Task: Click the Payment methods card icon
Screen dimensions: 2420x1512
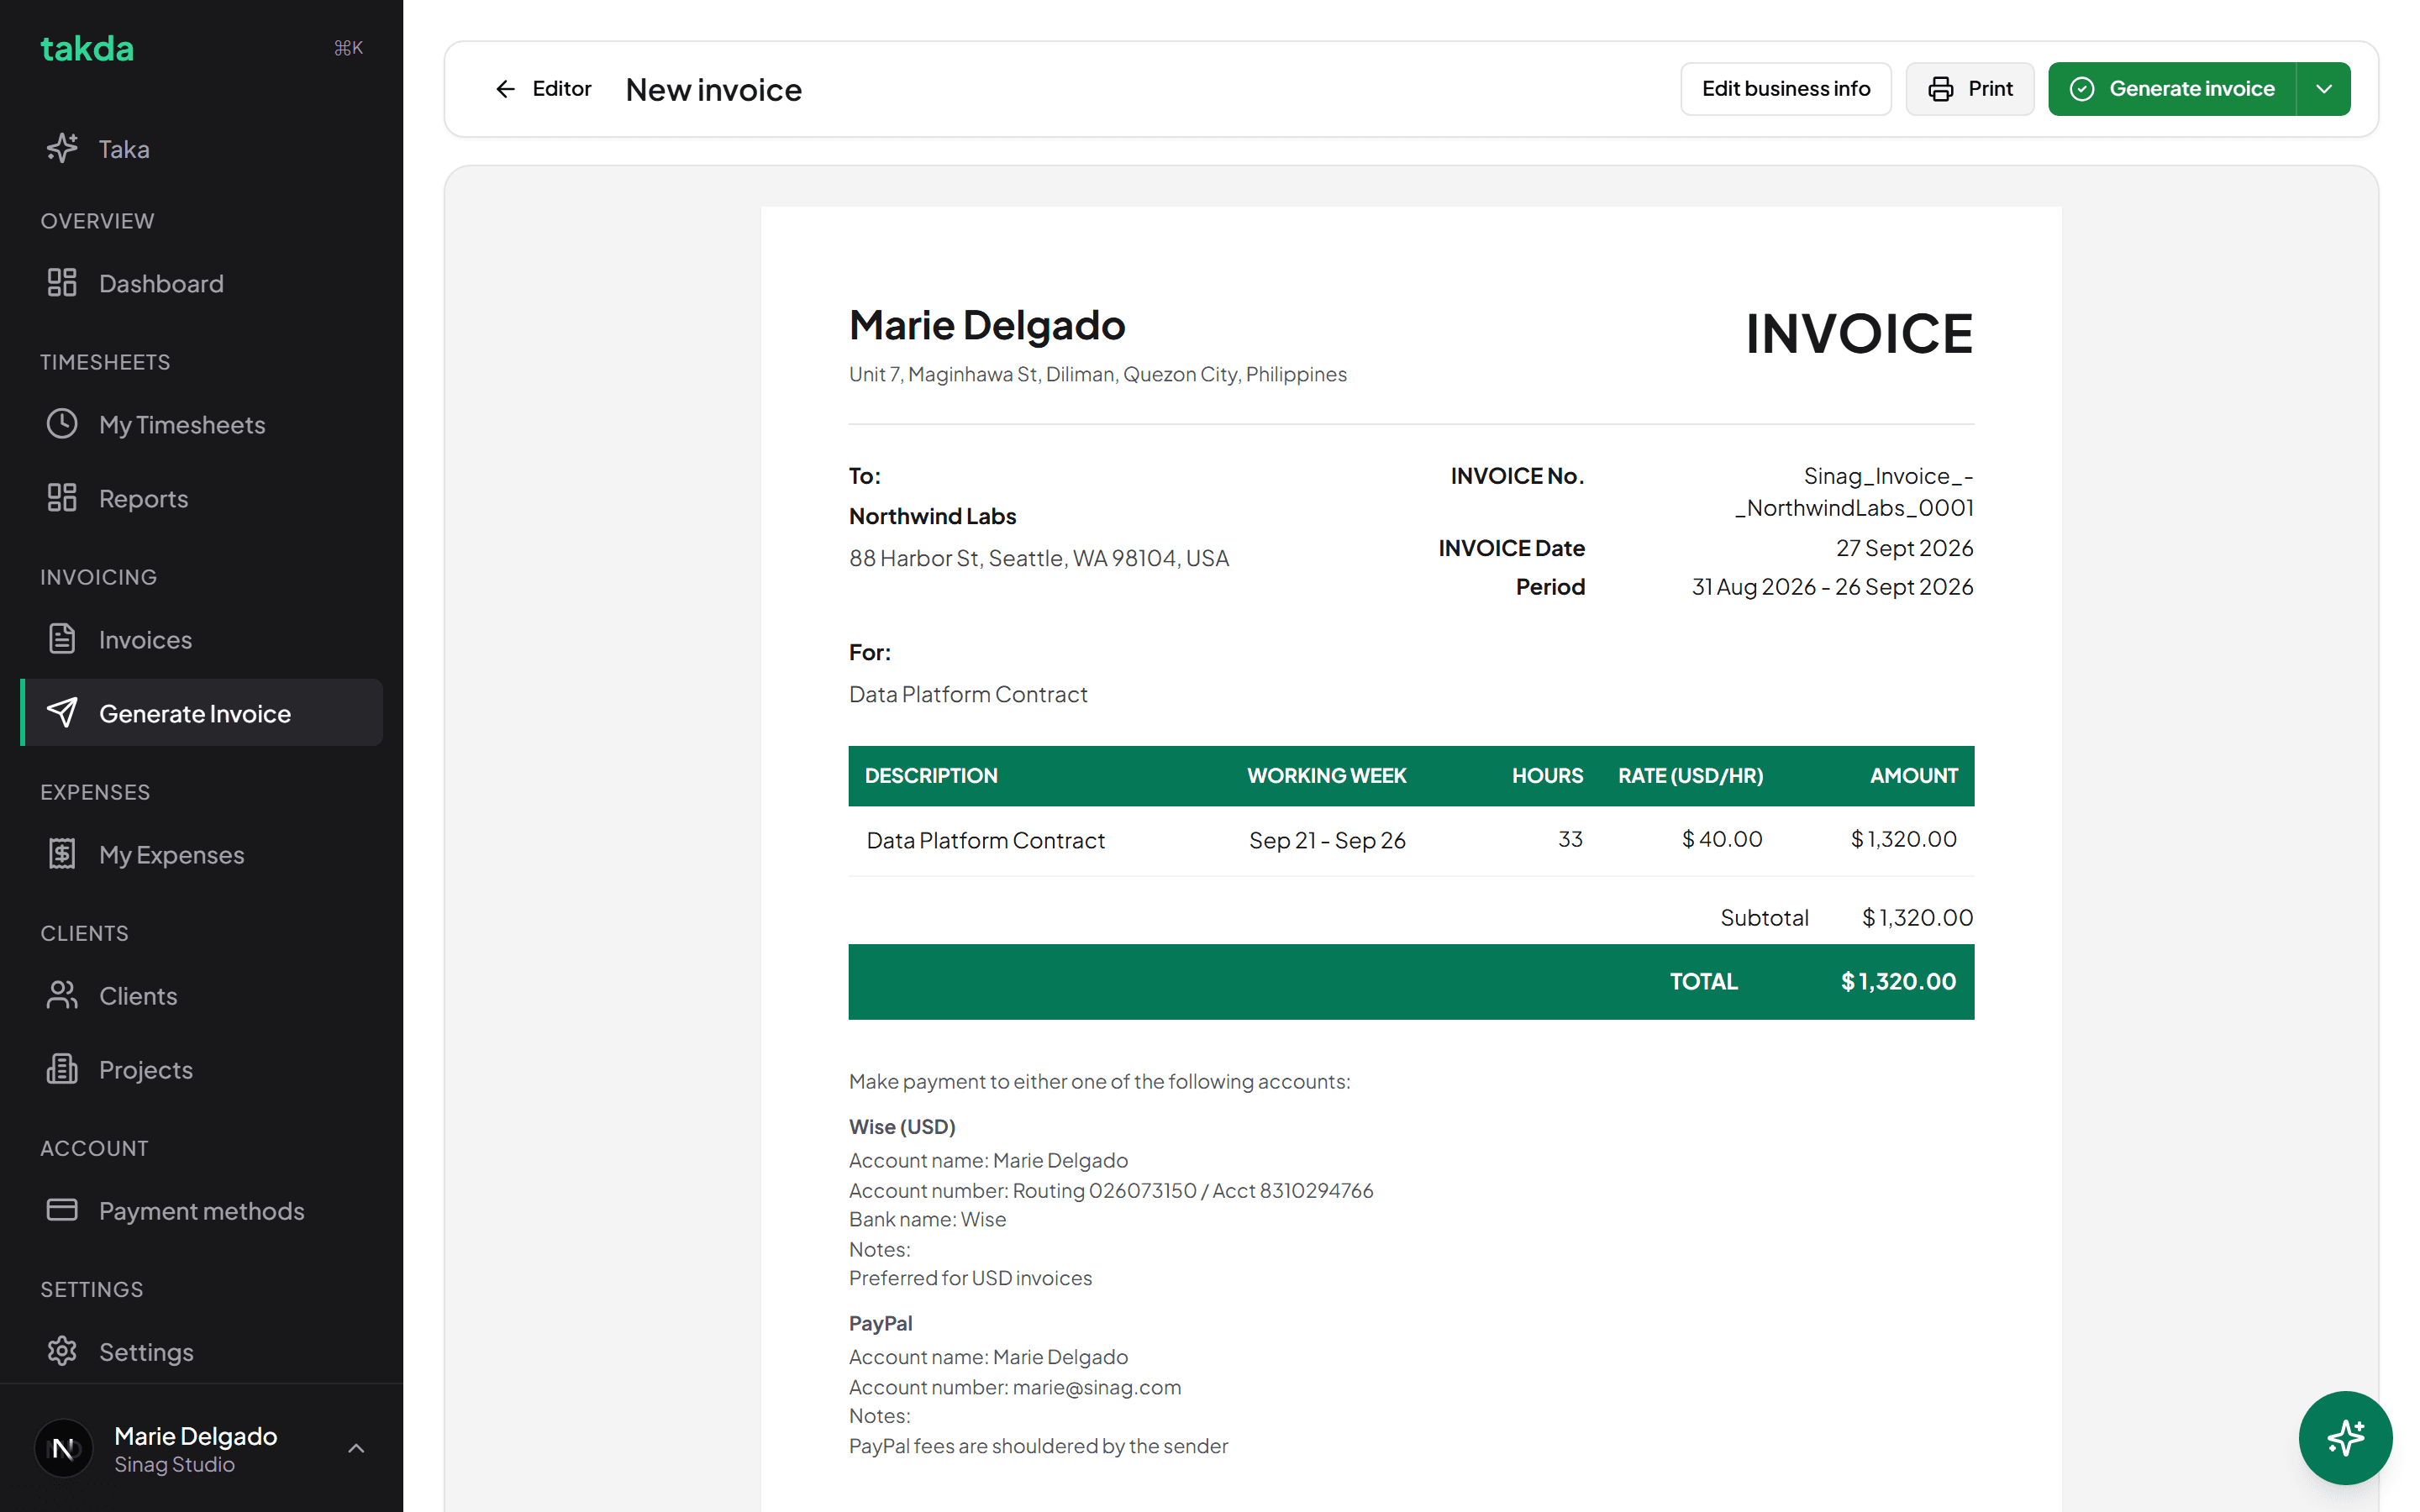Action: pos(62,1210)
